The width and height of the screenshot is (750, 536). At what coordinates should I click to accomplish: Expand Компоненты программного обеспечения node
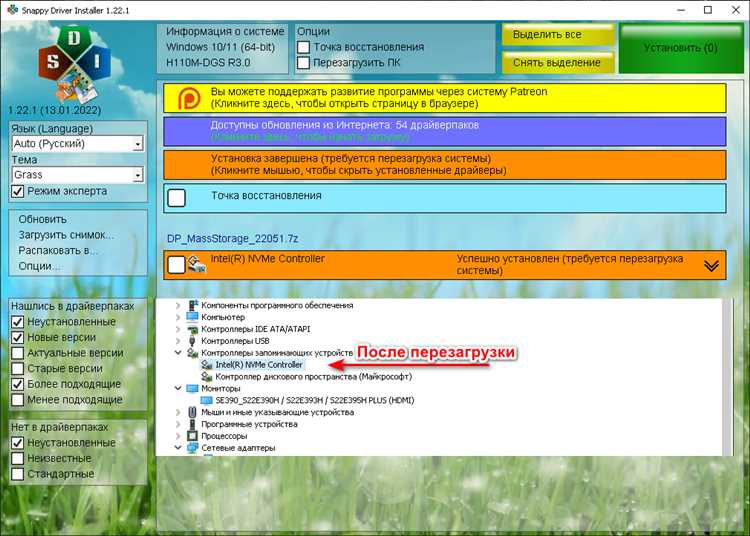178,305
